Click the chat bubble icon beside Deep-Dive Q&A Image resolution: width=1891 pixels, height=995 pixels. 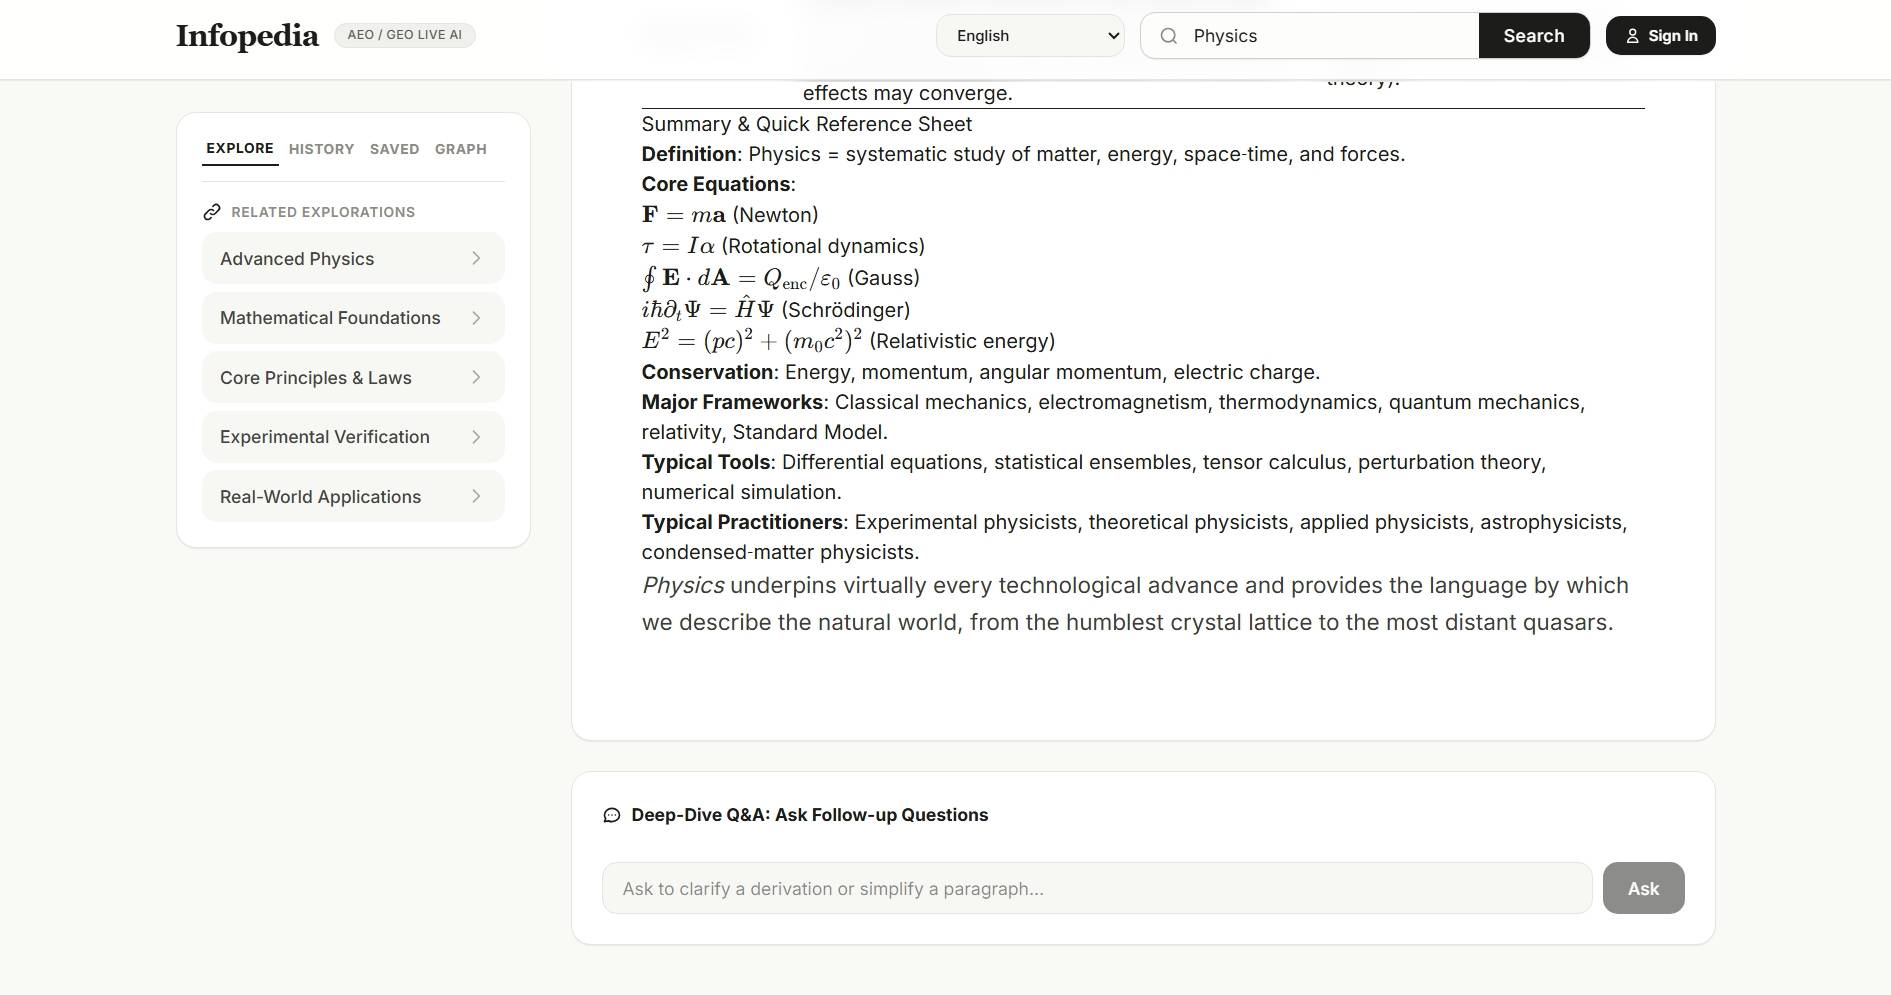612,815
